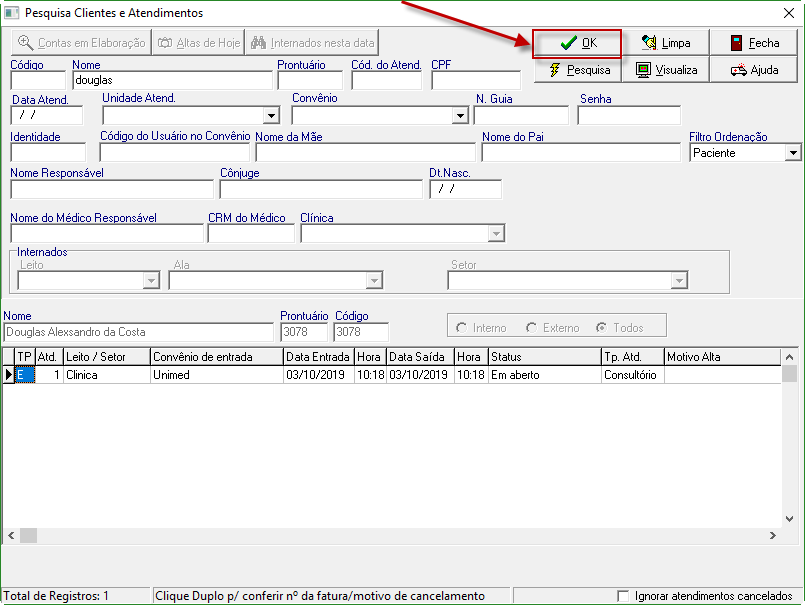Screen dimensions: 805x605
Task: Click the CRM do Médico field
Action: [x=251, y=234]
